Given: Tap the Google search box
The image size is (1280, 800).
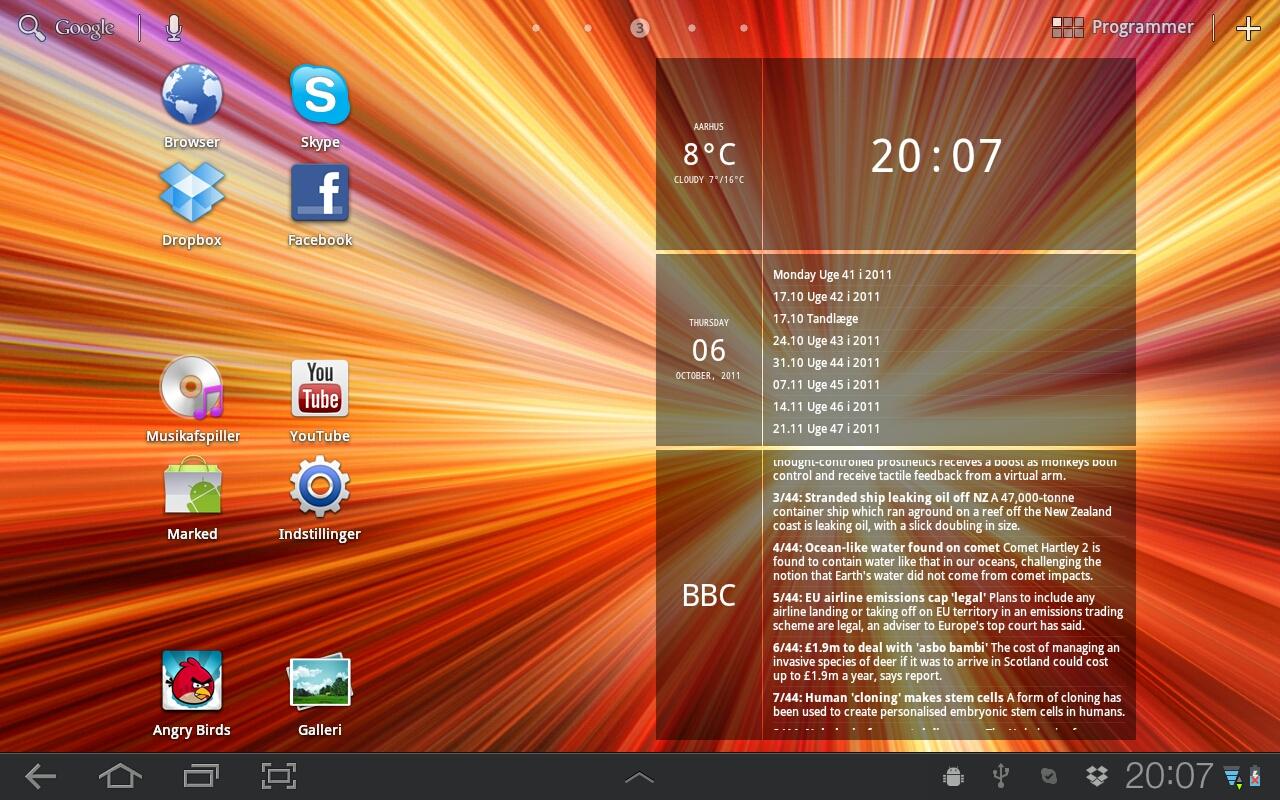Looking at the screenshot, I should click(x=67, y=28).
